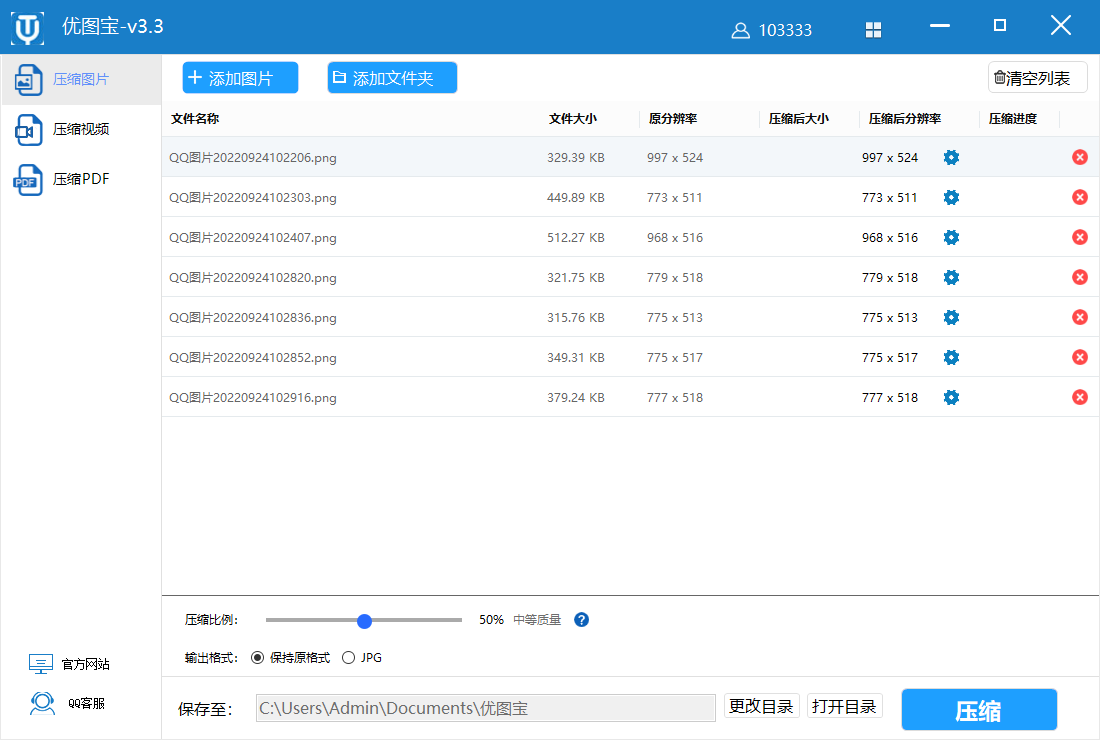
Task: Remove QQ图片20220924102407.png with red delete icon
Action: tap(1080, 238)
